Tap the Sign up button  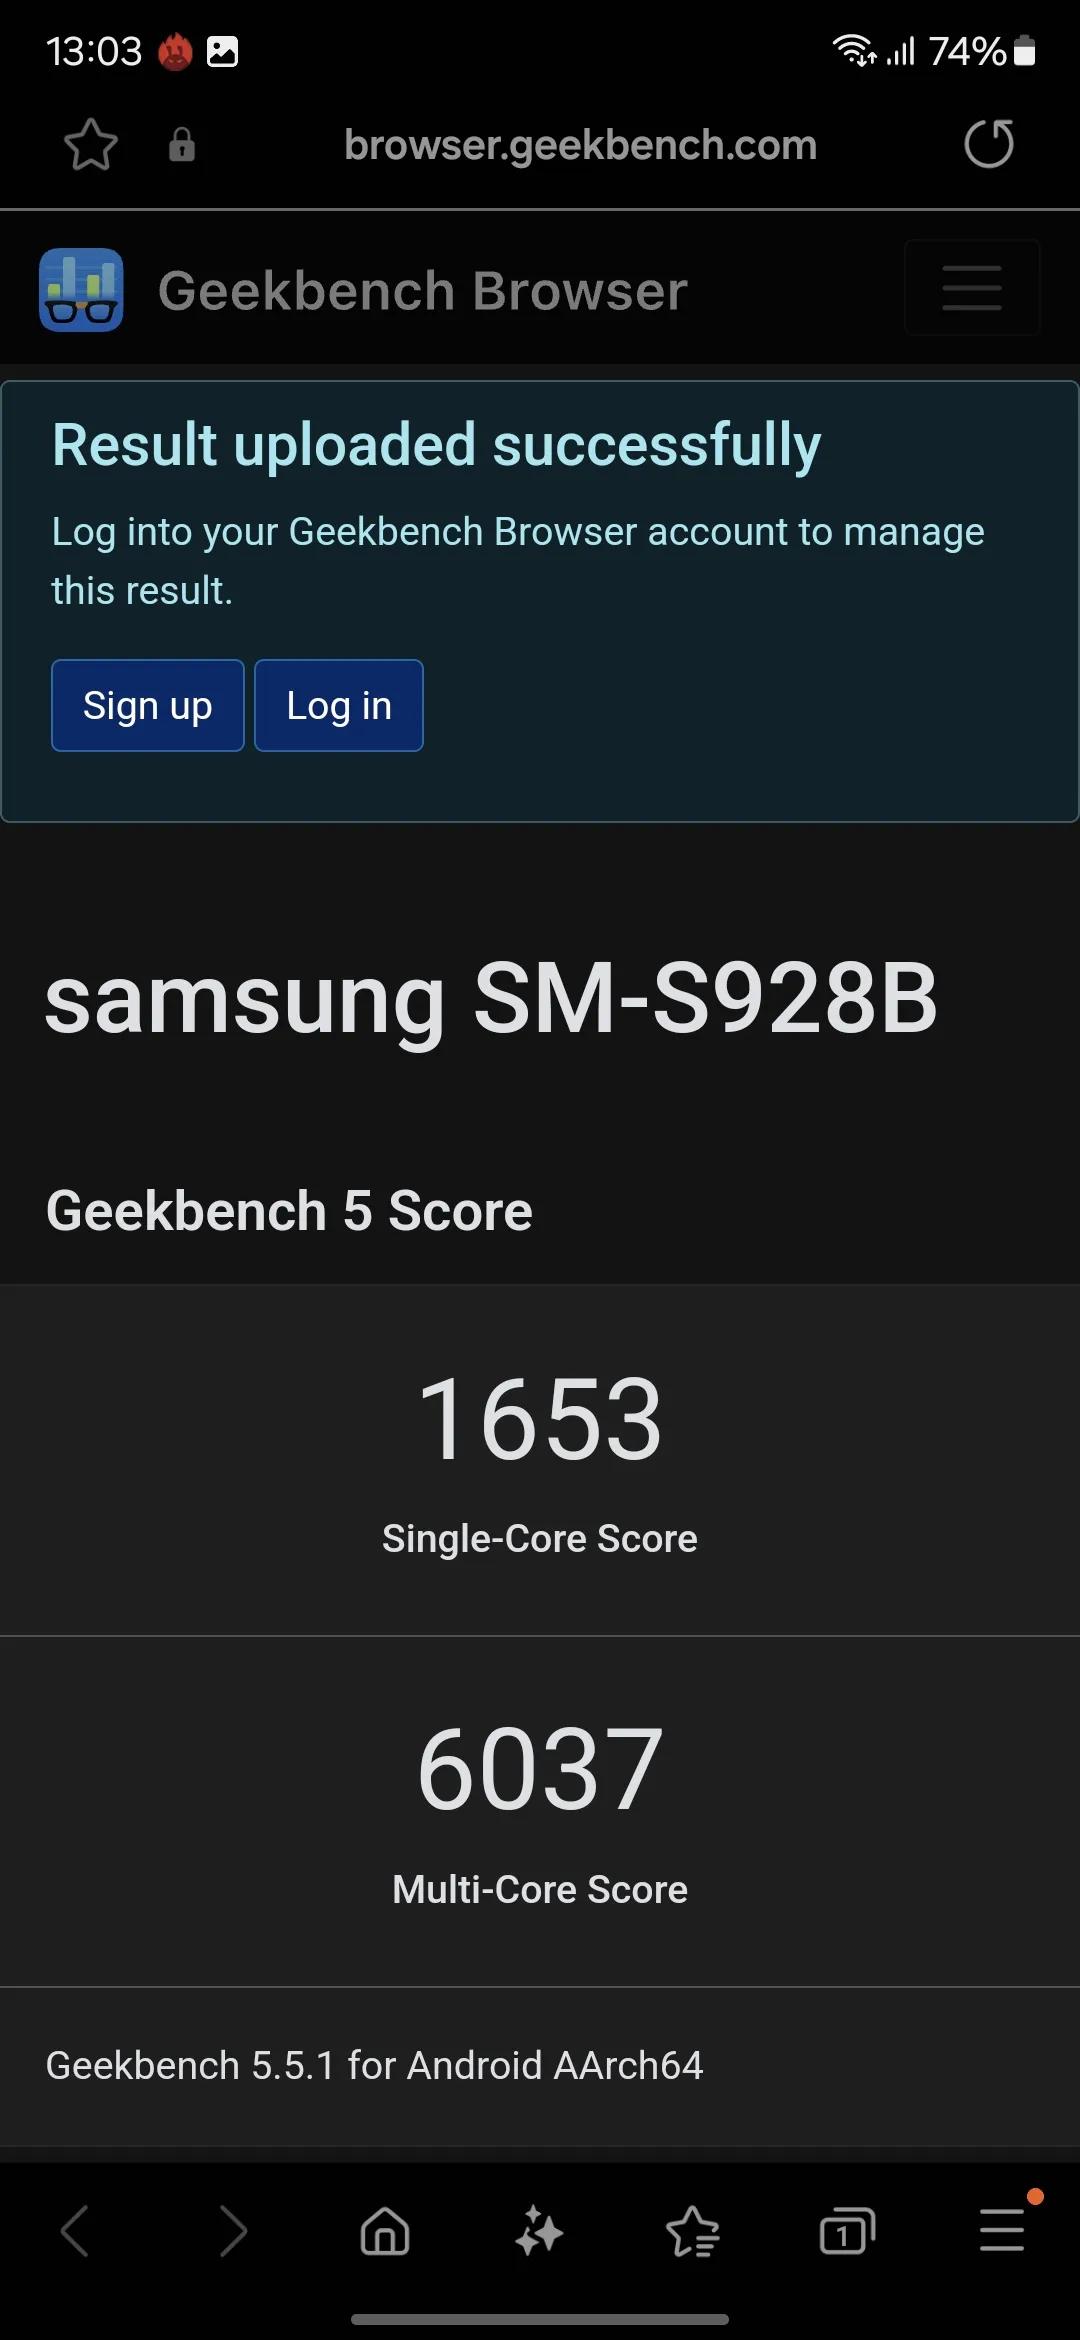148,706
